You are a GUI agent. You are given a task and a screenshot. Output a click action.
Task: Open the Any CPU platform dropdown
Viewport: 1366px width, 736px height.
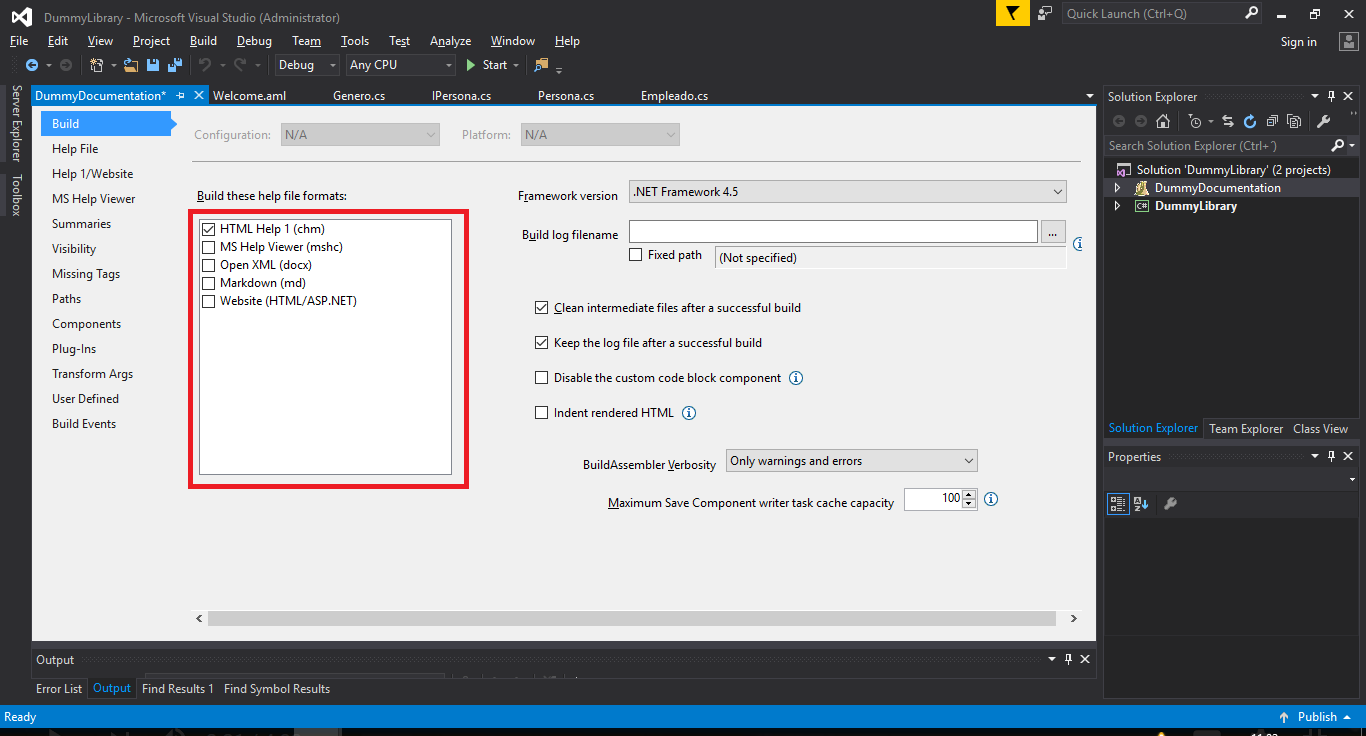pos(400,65)
